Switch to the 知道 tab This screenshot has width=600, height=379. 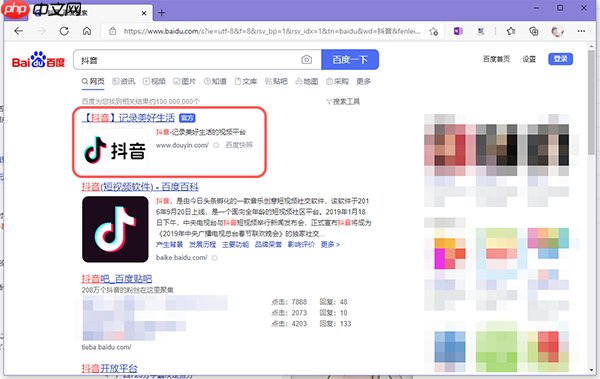(215, 82)
